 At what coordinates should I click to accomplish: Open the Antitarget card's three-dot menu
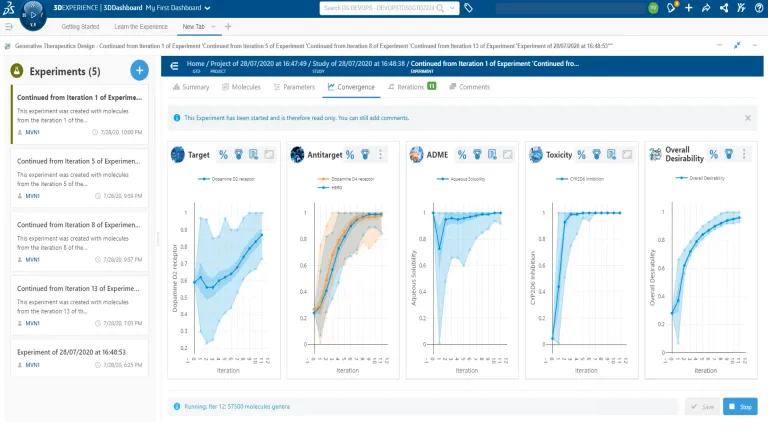pos(380,154)
